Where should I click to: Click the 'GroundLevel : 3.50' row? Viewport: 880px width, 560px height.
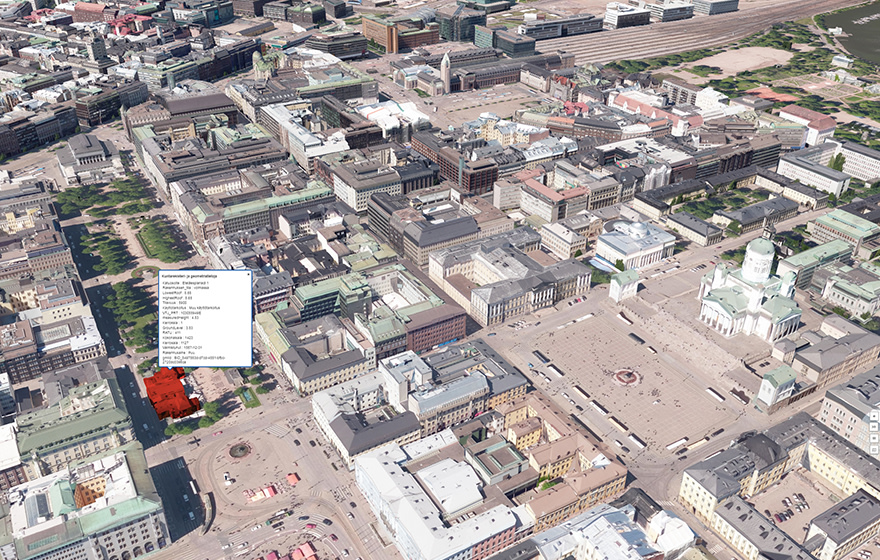178,328
